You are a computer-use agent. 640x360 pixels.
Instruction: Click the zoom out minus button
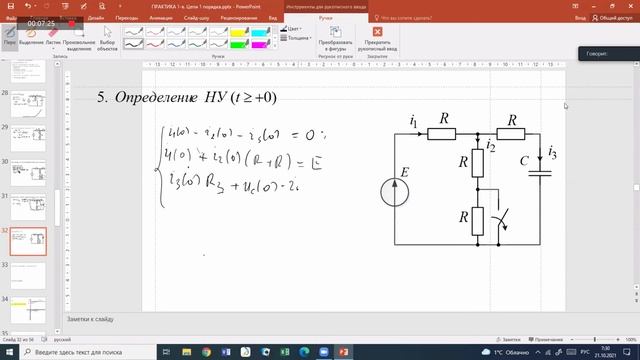click(572, 340)
